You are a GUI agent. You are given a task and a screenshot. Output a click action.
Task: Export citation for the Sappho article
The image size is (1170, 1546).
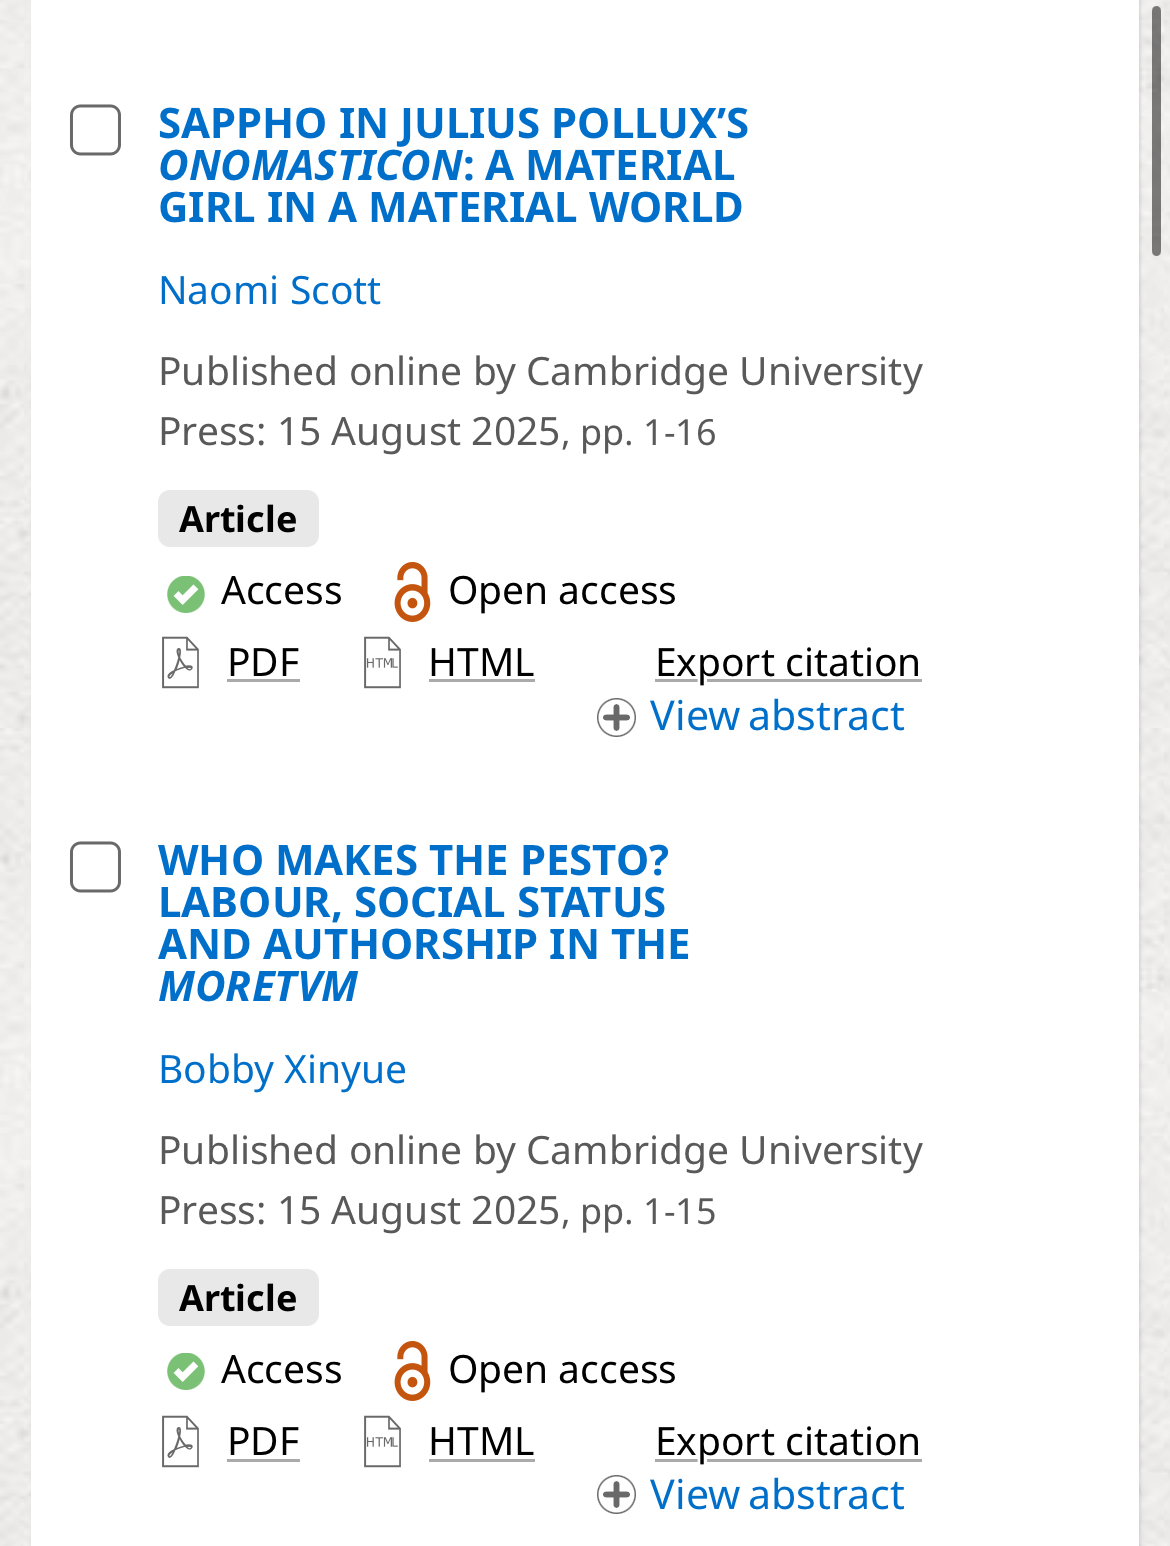(788, 663)
